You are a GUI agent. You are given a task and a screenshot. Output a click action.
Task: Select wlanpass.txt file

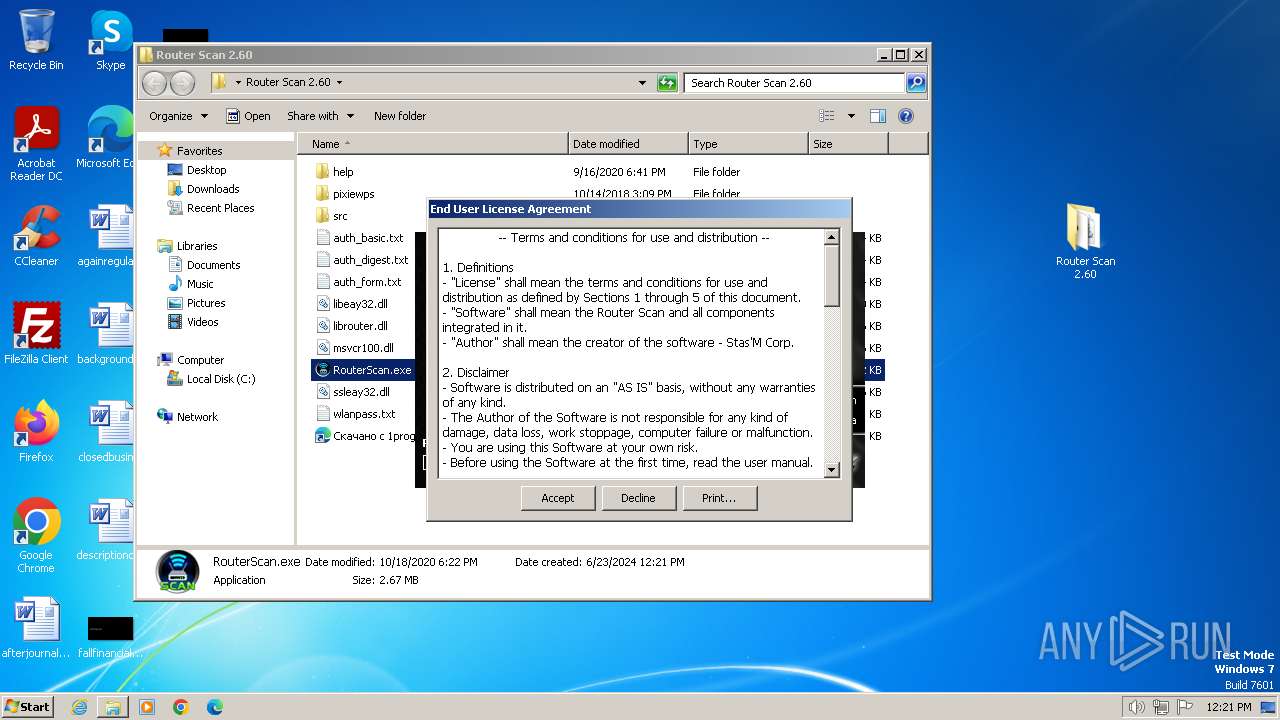point(364,414)
